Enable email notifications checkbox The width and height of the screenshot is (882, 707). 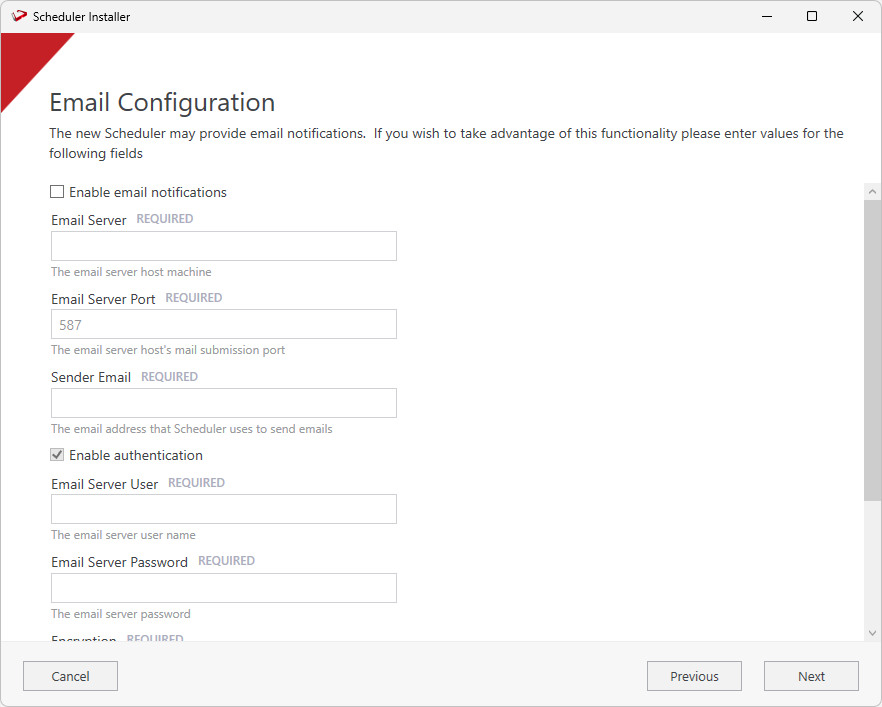click(58, 192)
